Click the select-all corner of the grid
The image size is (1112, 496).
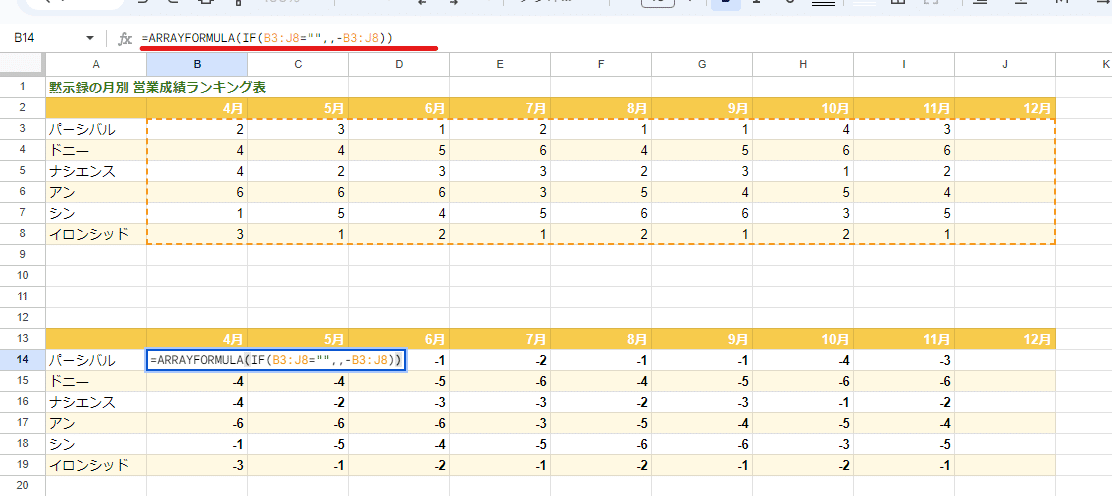tap(23, 65)
